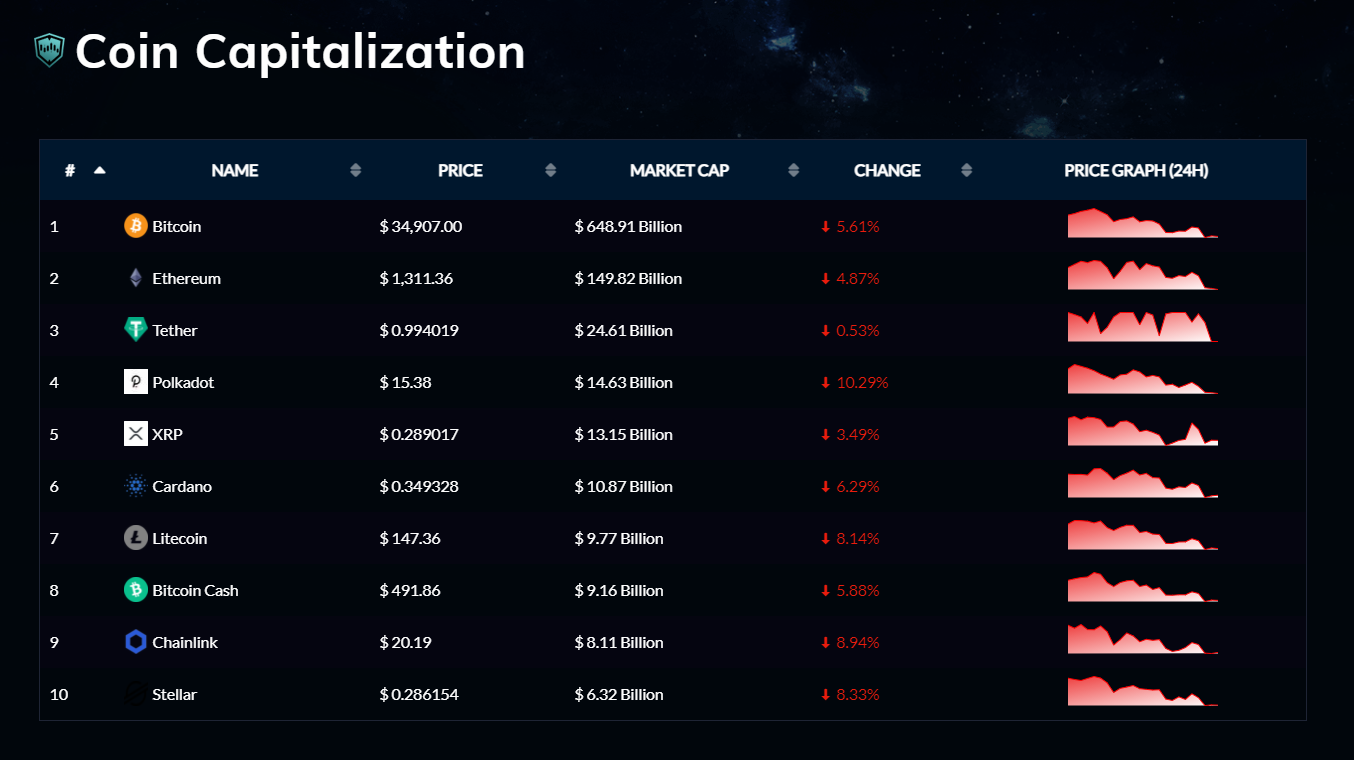
Task: Click sort arrows beside CHANGE header
Action: [x=966, y=170]
